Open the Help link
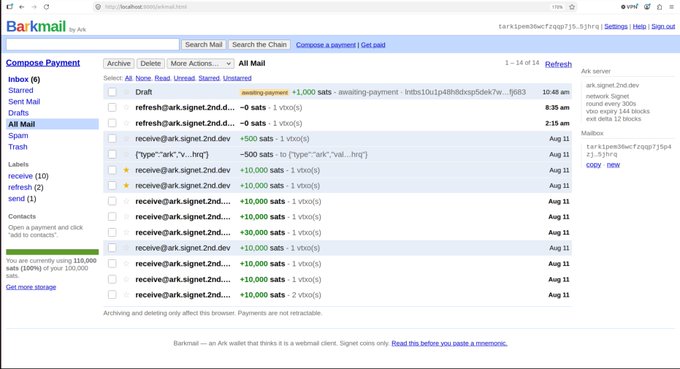This screenshot has height=369, width=680. [639, 26]
